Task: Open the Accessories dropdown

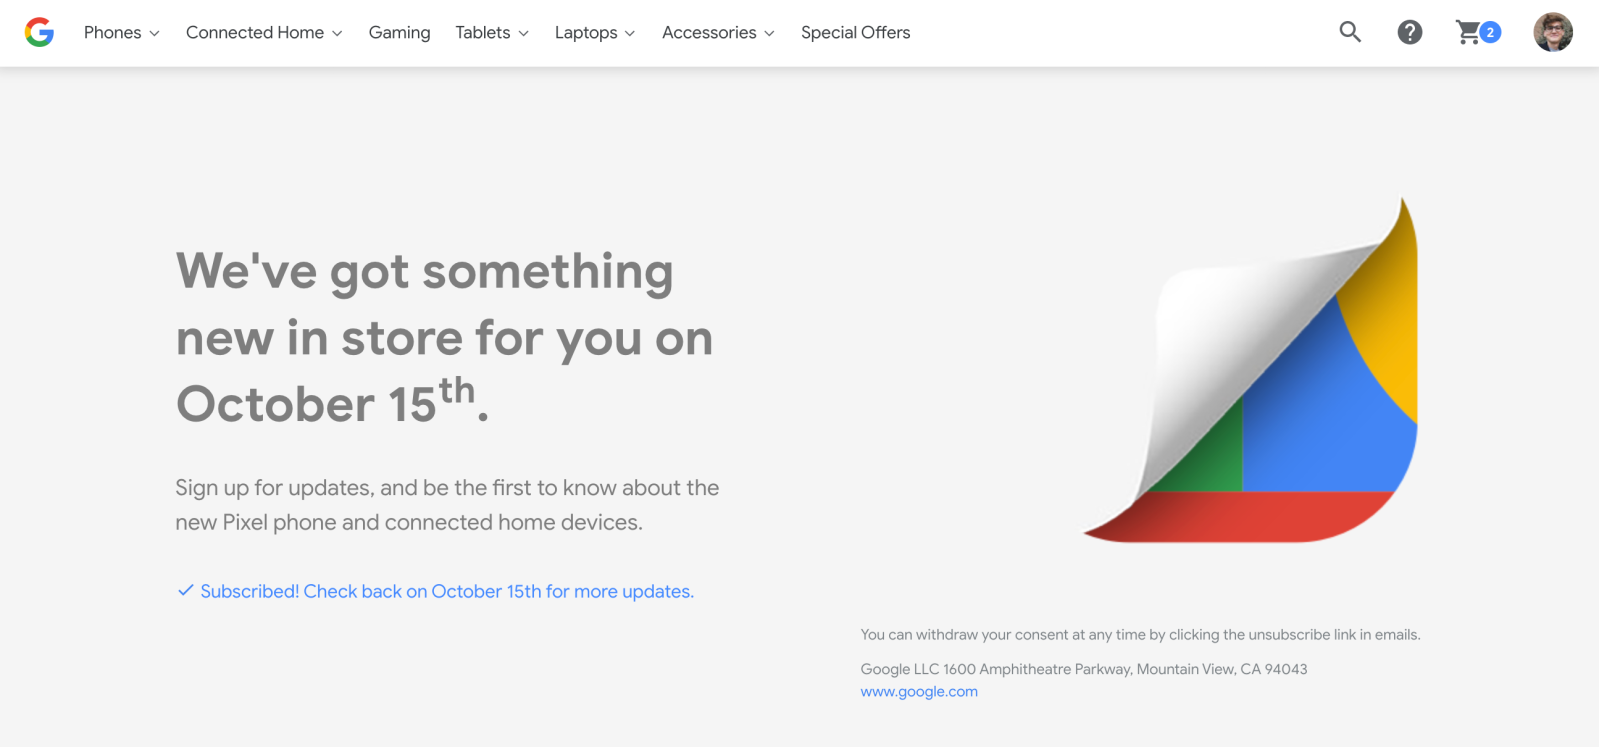Action: coord(718,33)
